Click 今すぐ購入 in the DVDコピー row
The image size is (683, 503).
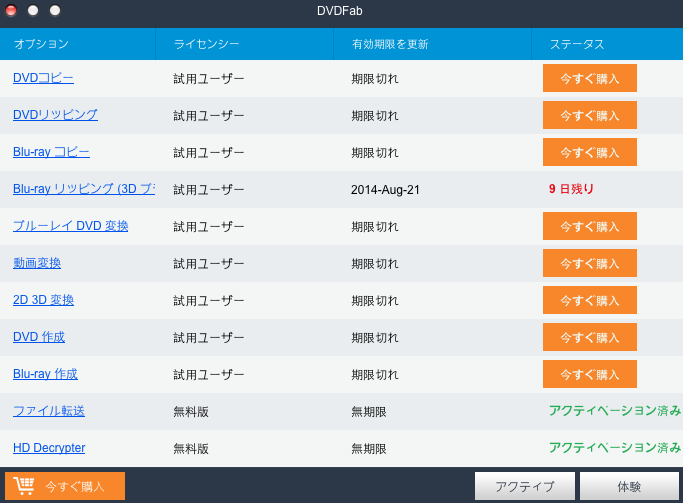click(x=590, y=78)
